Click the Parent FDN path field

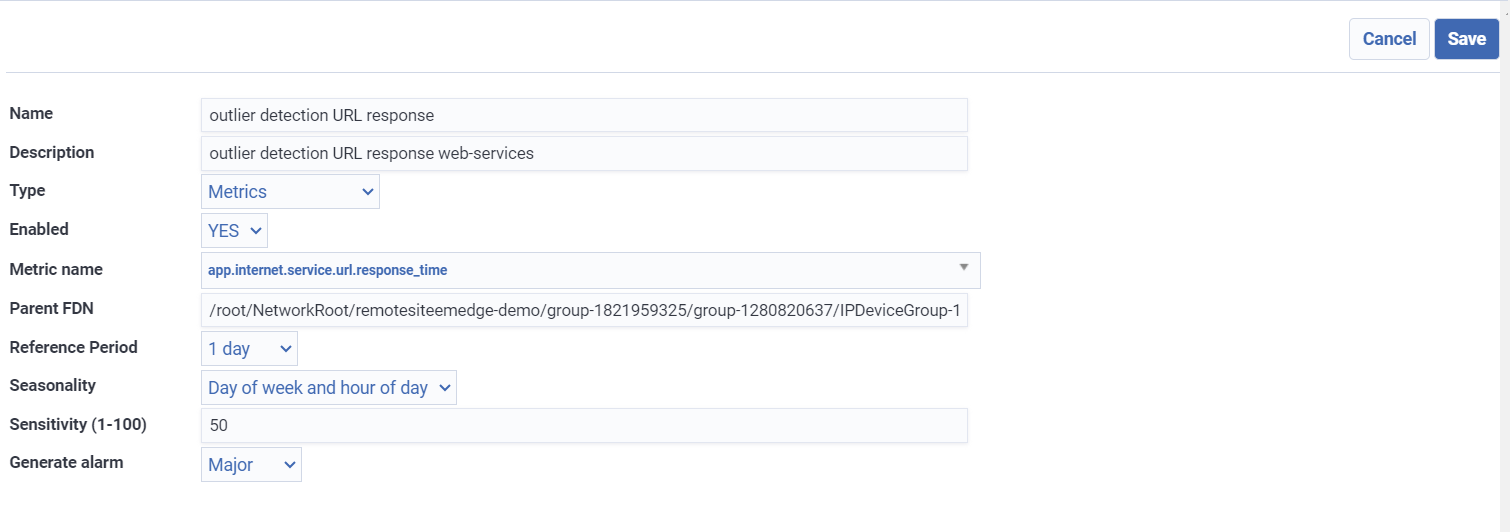pos(584,311)
